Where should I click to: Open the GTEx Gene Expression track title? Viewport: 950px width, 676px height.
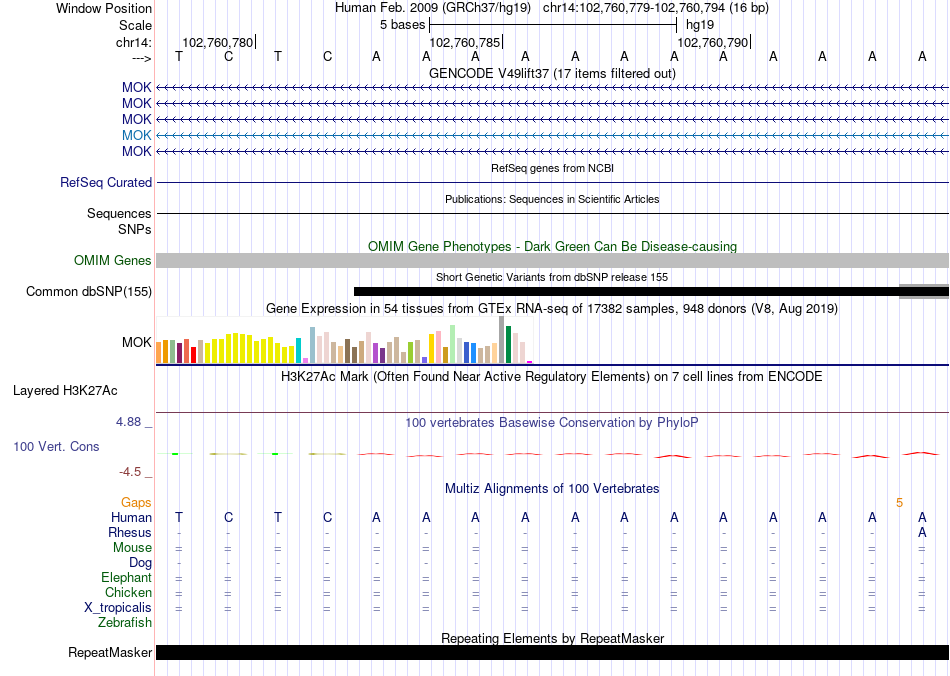pyautogui.click(x=552, y=308)
